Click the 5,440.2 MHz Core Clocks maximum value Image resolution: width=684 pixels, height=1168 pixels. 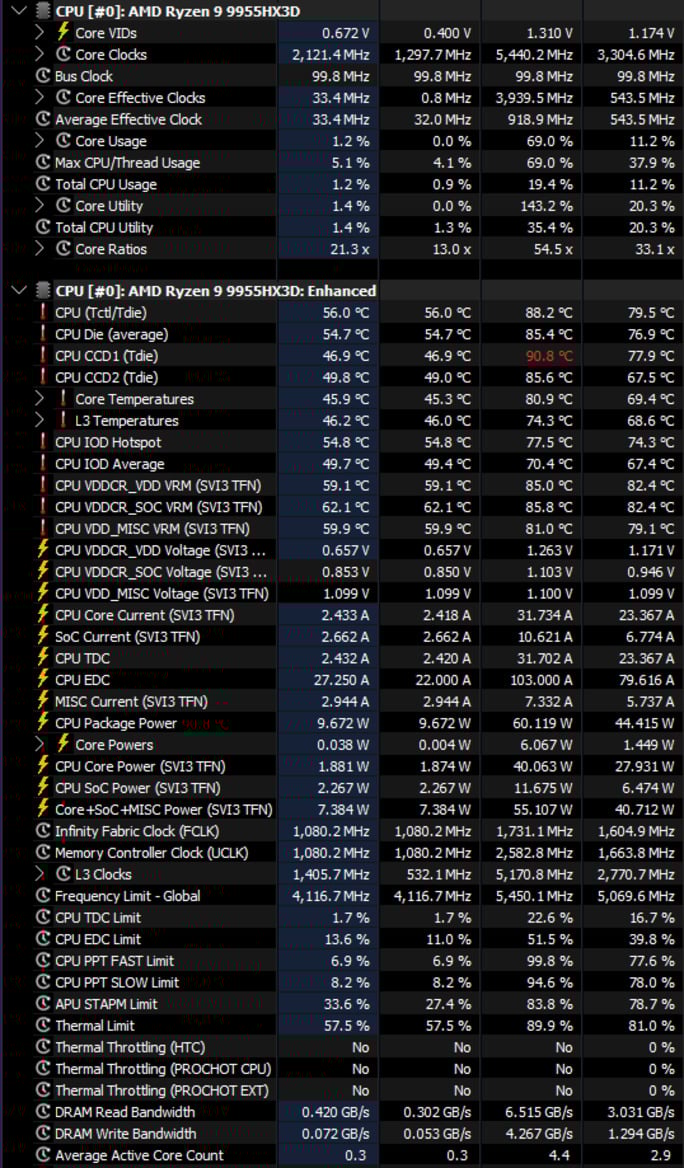coord(534,54)
